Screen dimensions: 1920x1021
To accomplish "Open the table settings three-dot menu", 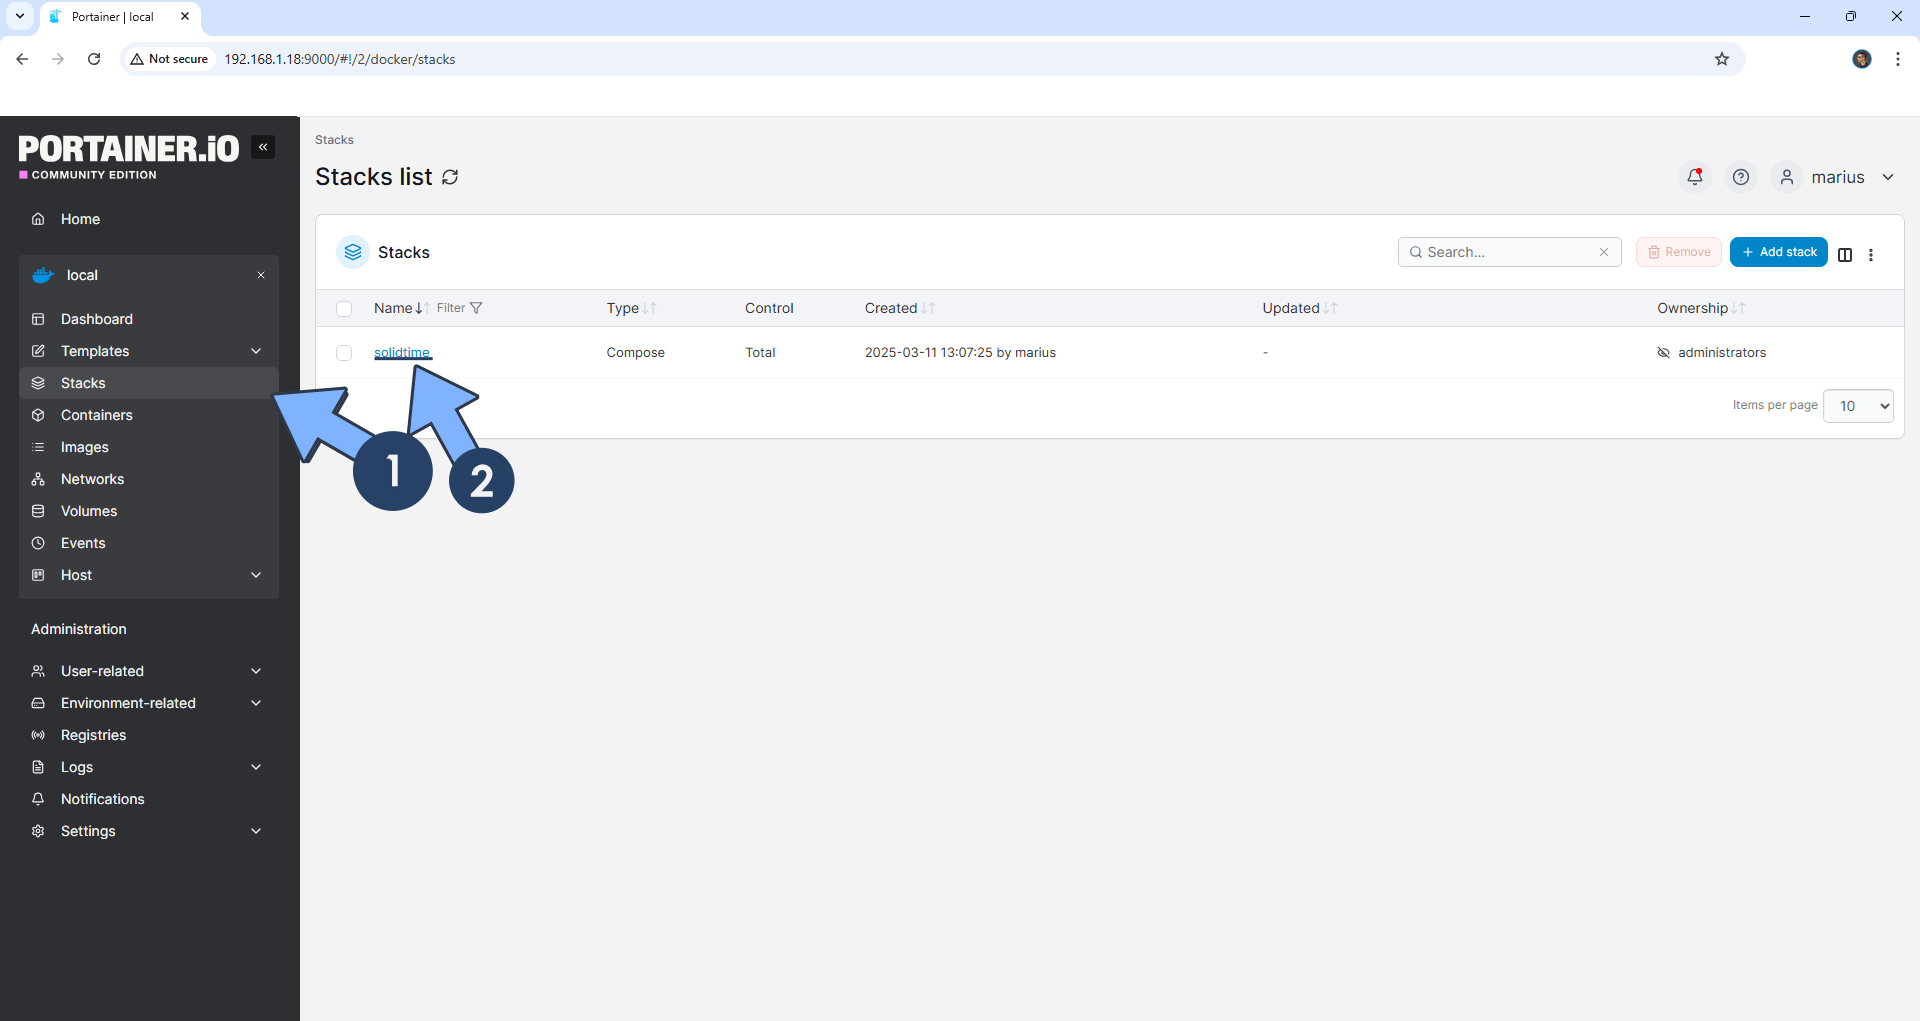I will 1871,254.
